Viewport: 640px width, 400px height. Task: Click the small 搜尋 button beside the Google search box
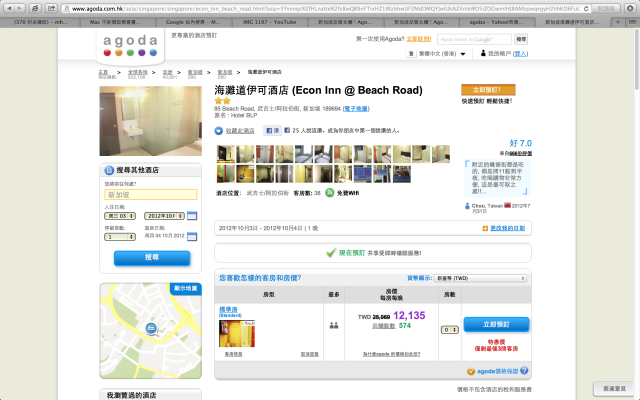click(x=521, y=39)
